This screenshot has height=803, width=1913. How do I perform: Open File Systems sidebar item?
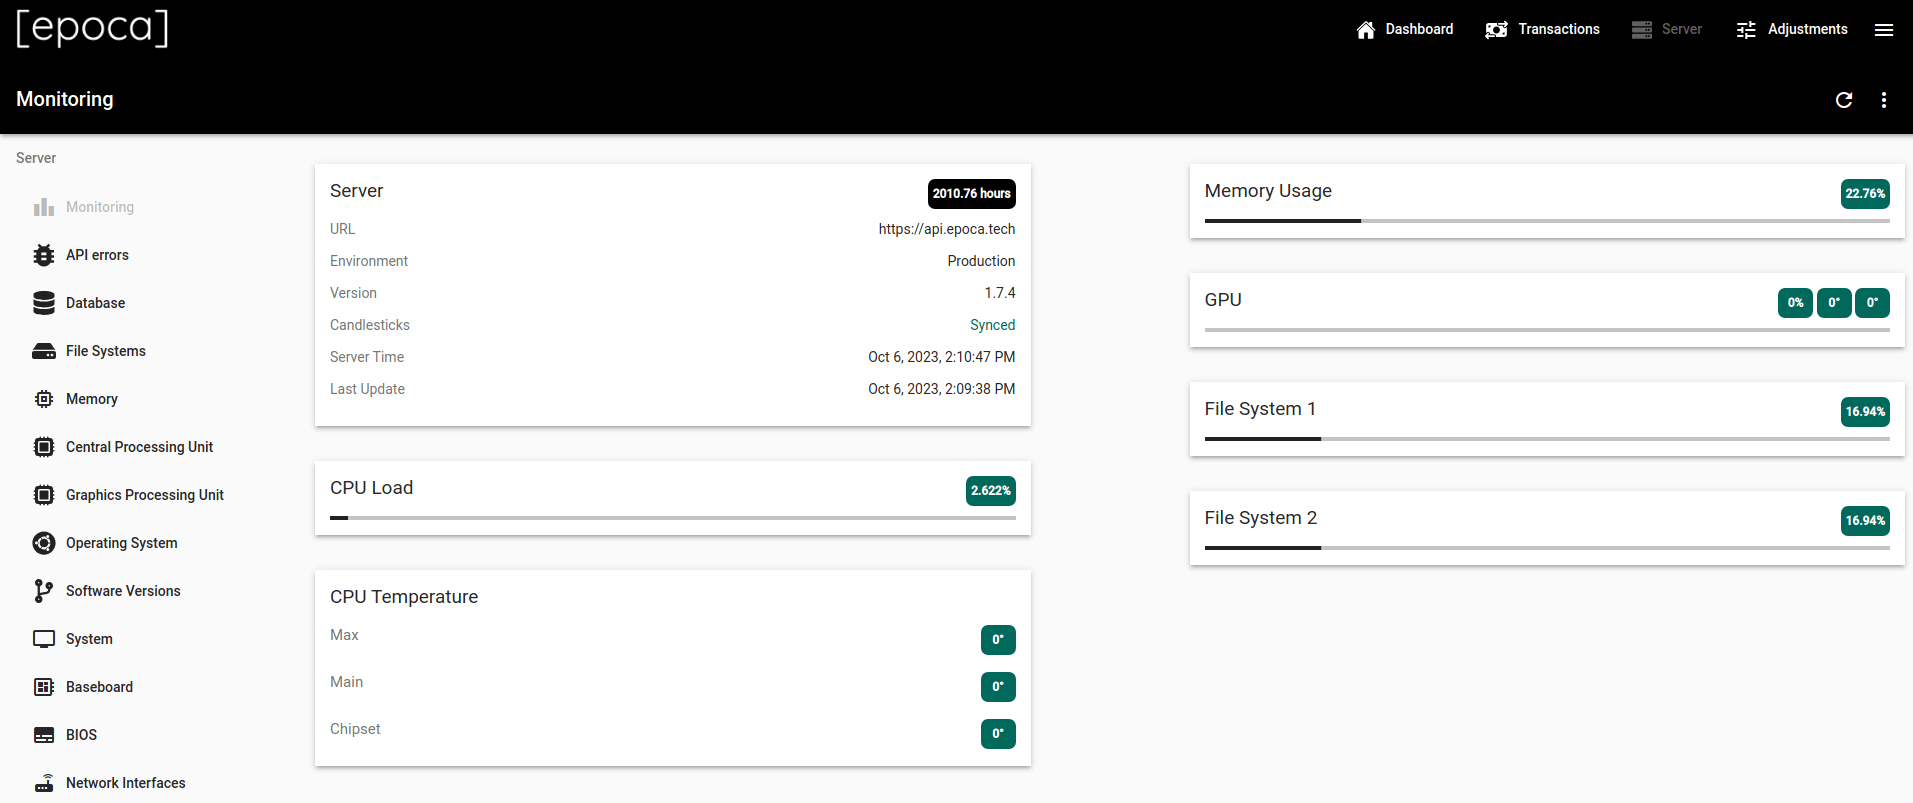click(106, 351)
